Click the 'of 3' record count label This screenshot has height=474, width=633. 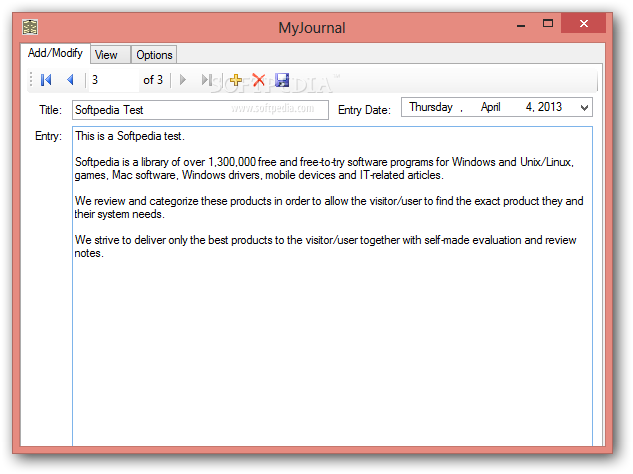[x=153, y=80]
